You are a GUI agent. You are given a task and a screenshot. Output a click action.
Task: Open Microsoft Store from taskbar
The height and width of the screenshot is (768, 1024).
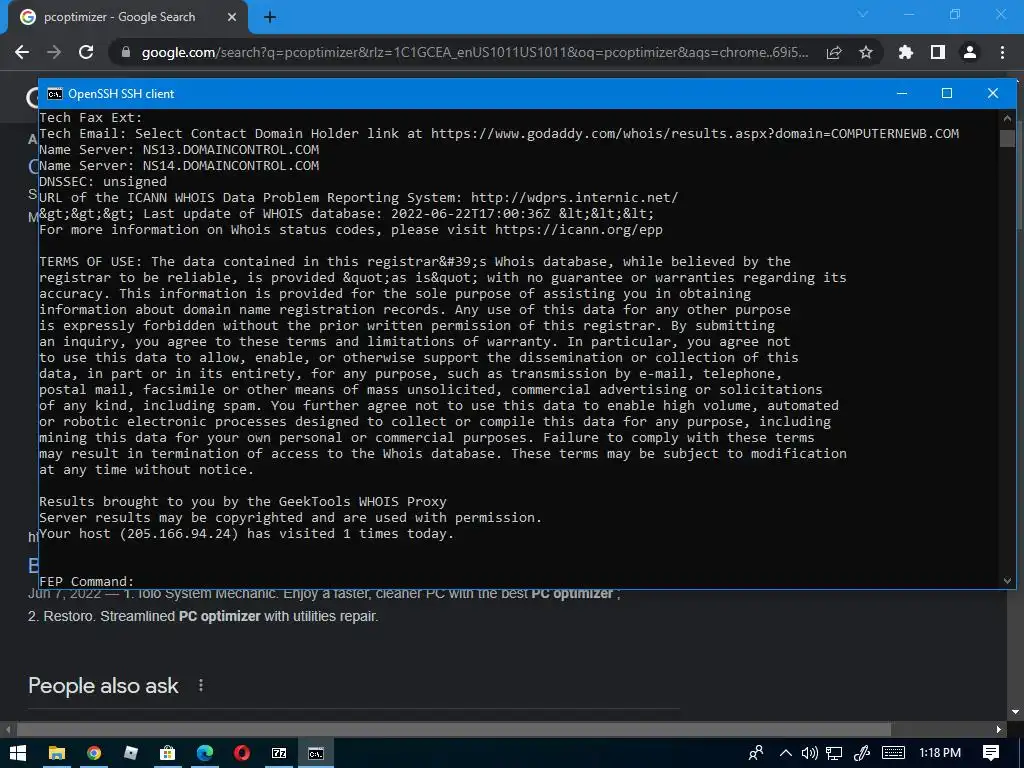tap(168, 753)
